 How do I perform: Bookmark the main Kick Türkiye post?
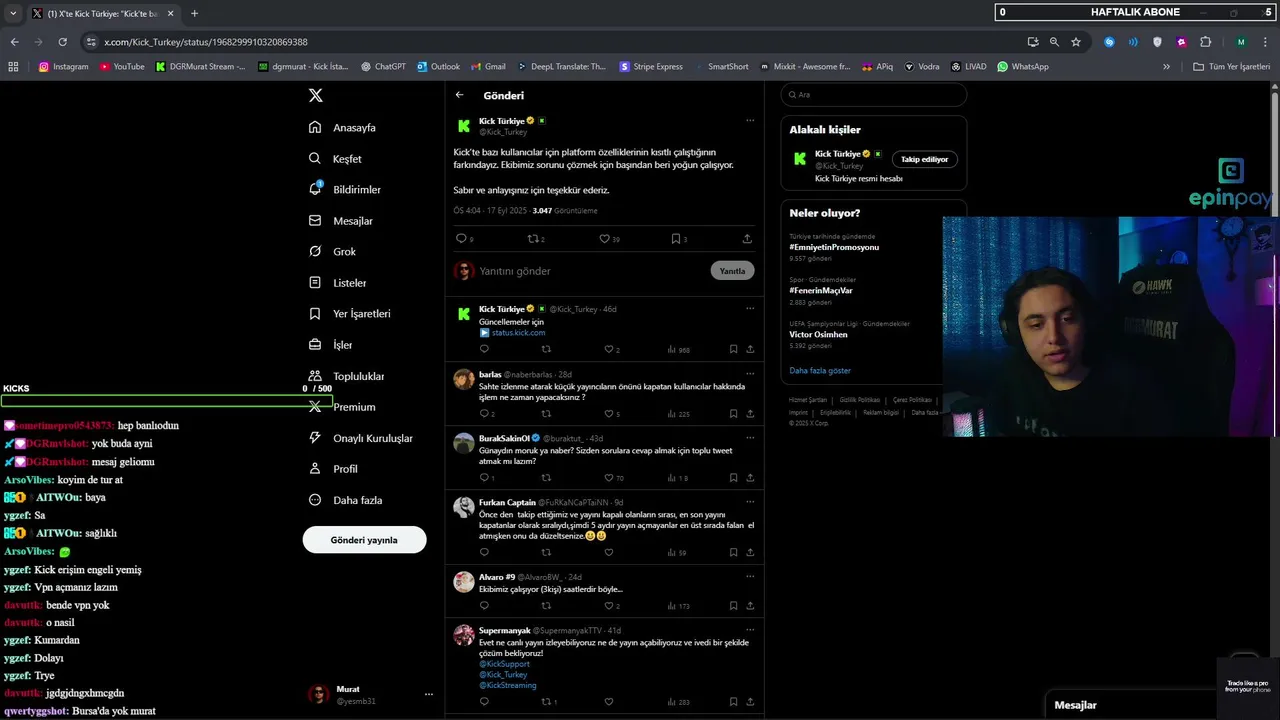(x=677, y=239)
